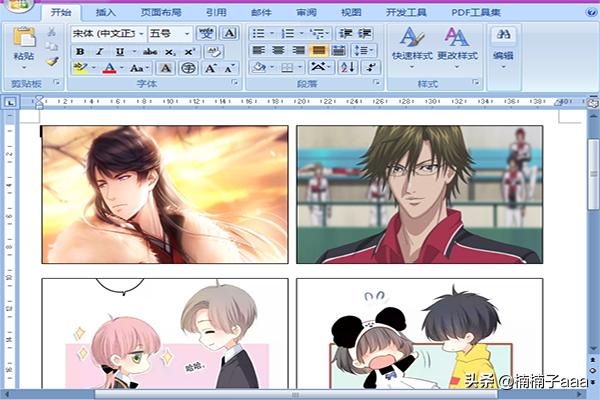Toggle Italic formatting

[x=100, y=51]
